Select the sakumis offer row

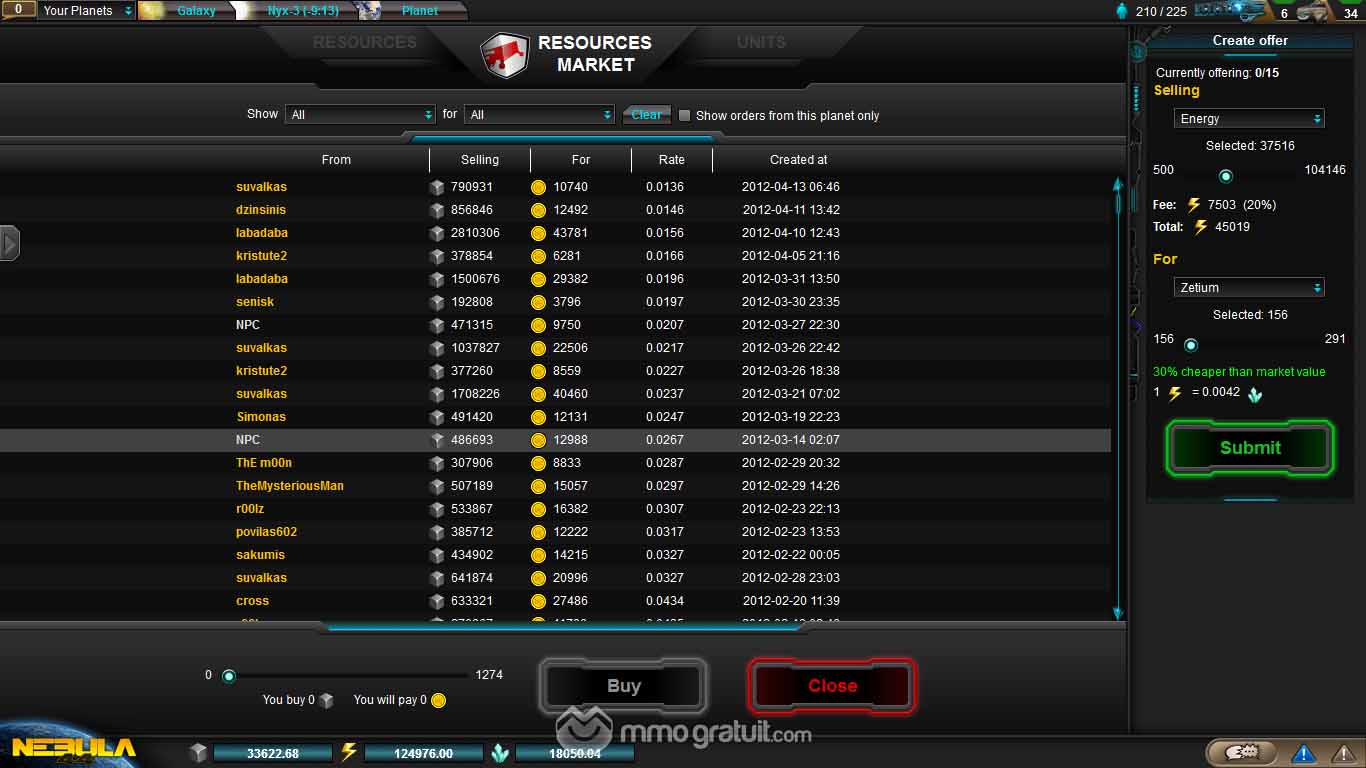555,555
